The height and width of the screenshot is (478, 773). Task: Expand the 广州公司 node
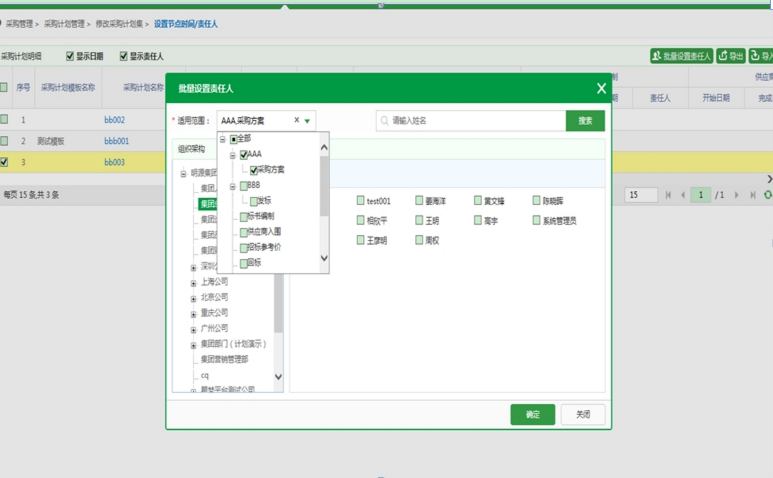tap(193, 330)
